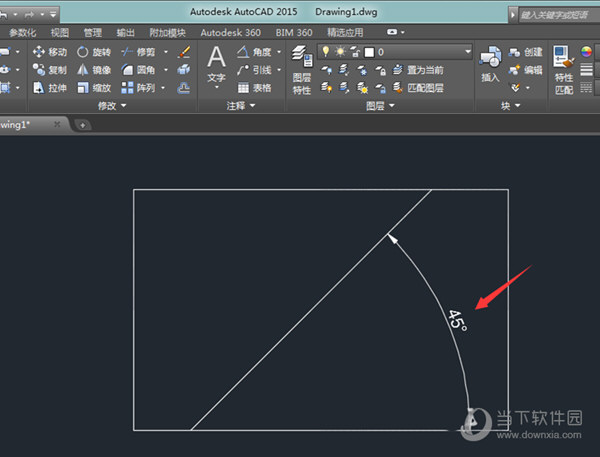The height and width of the screenshot is (457, 600).
Task: Expand the Annotation (注释) panel dropdown
Action: [x=240, y=105]
